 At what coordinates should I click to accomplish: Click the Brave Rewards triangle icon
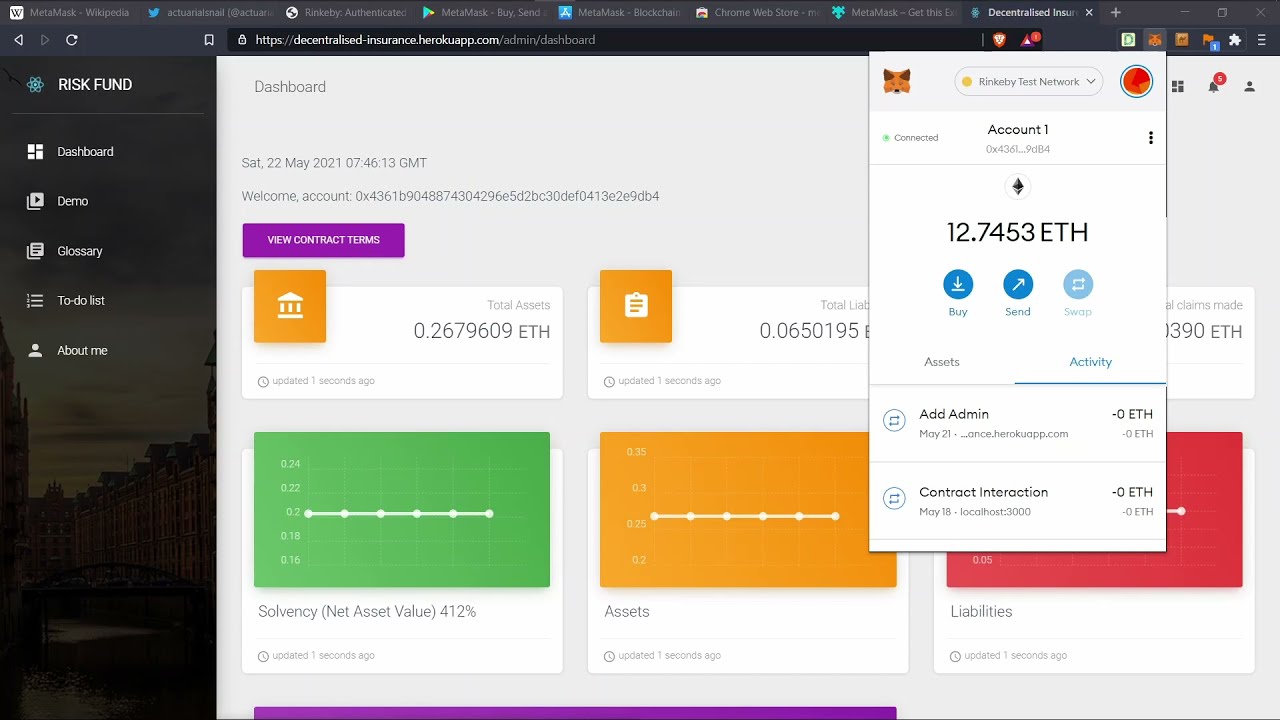pyautogui.click(x=1029, y=40)
